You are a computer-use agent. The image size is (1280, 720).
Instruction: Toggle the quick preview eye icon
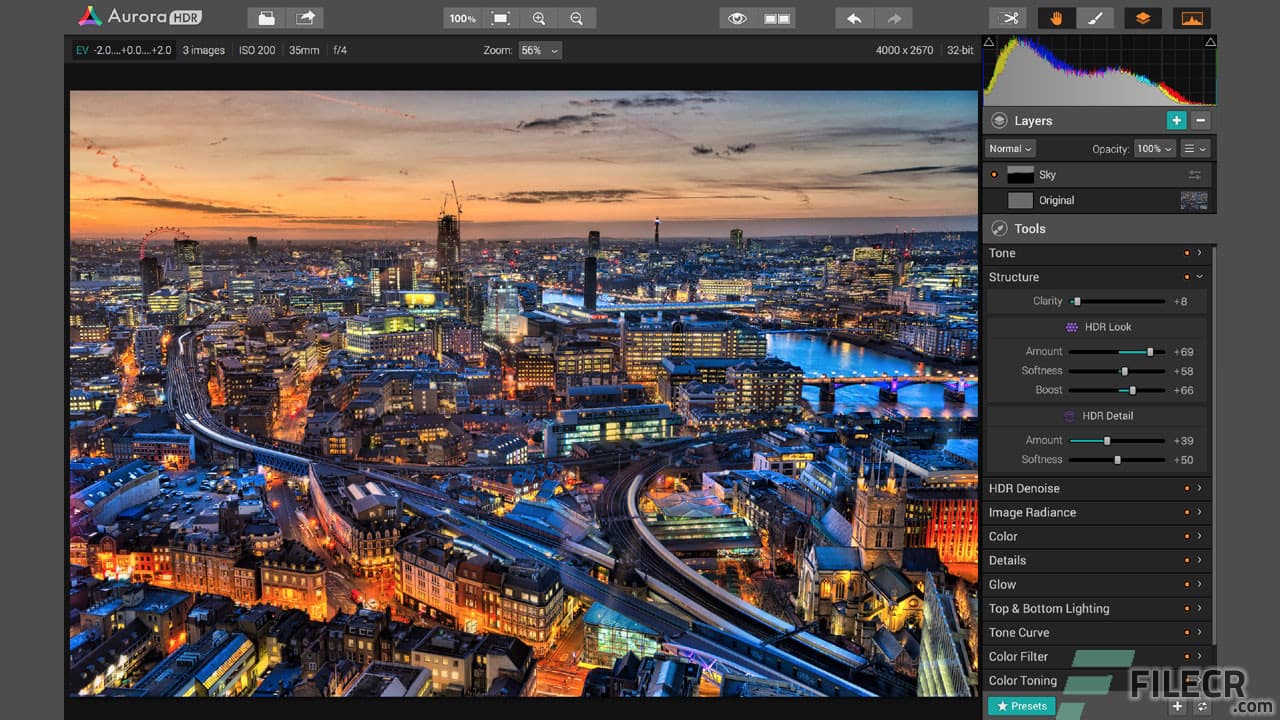736,17
